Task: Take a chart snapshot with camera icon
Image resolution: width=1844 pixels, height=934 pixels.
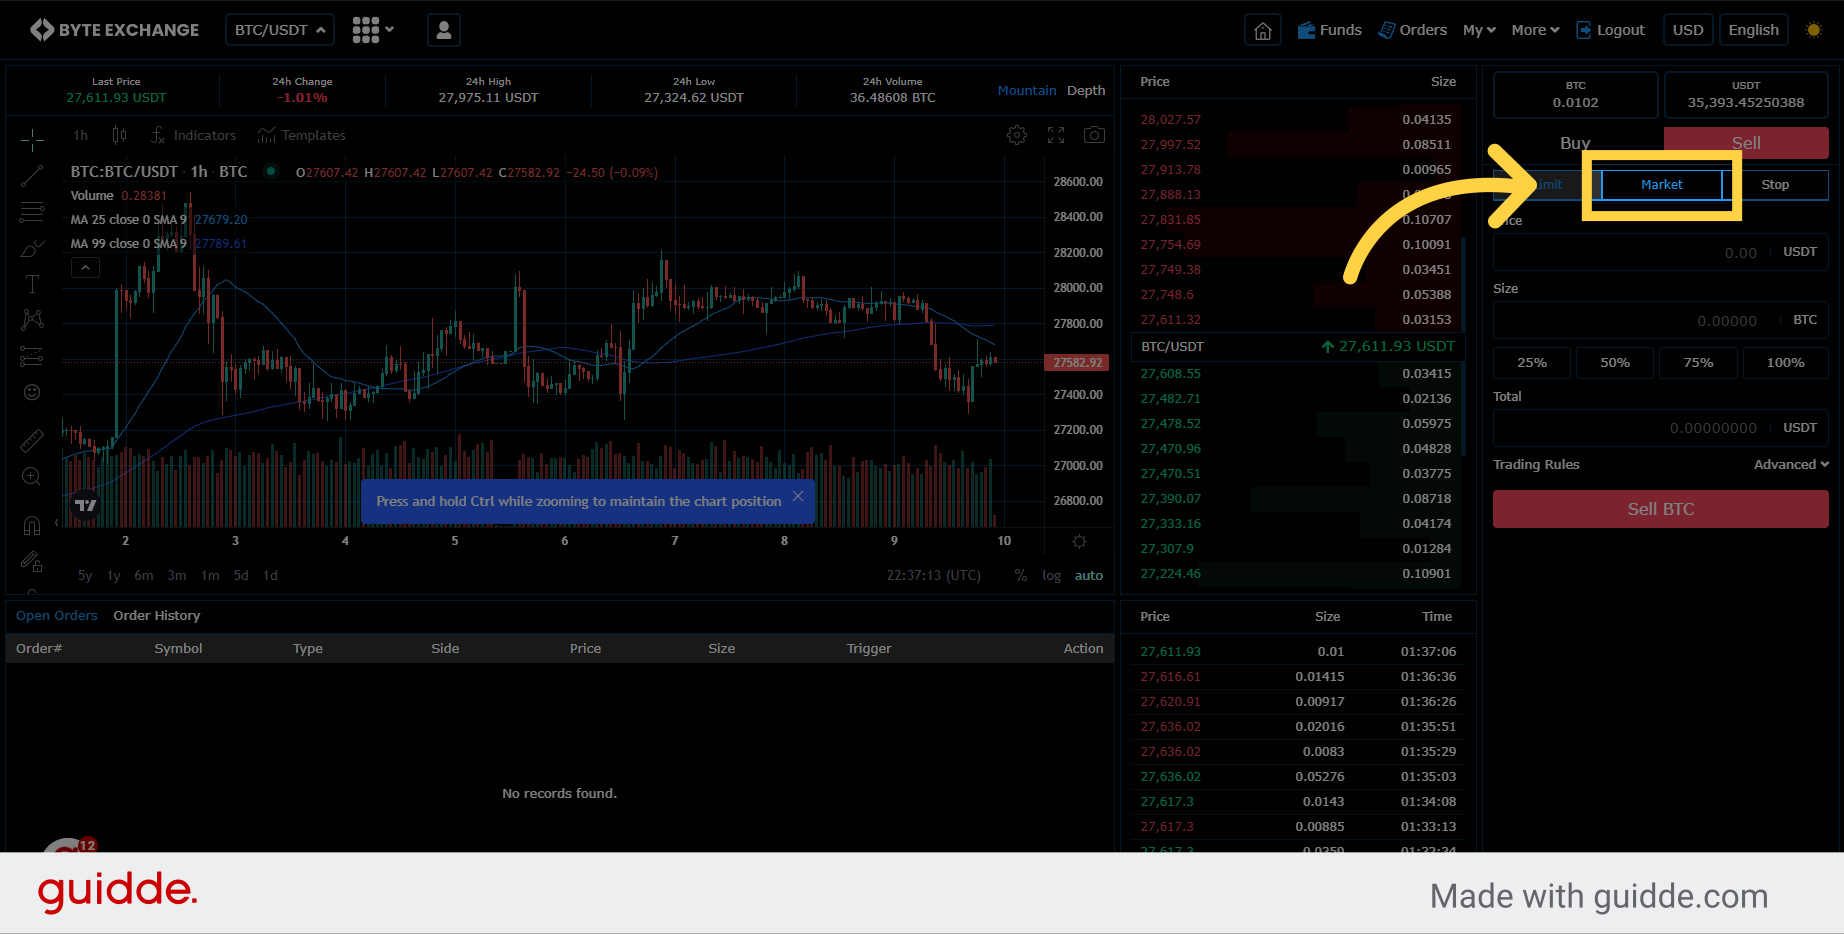Action: click(x=1095, y=135)
